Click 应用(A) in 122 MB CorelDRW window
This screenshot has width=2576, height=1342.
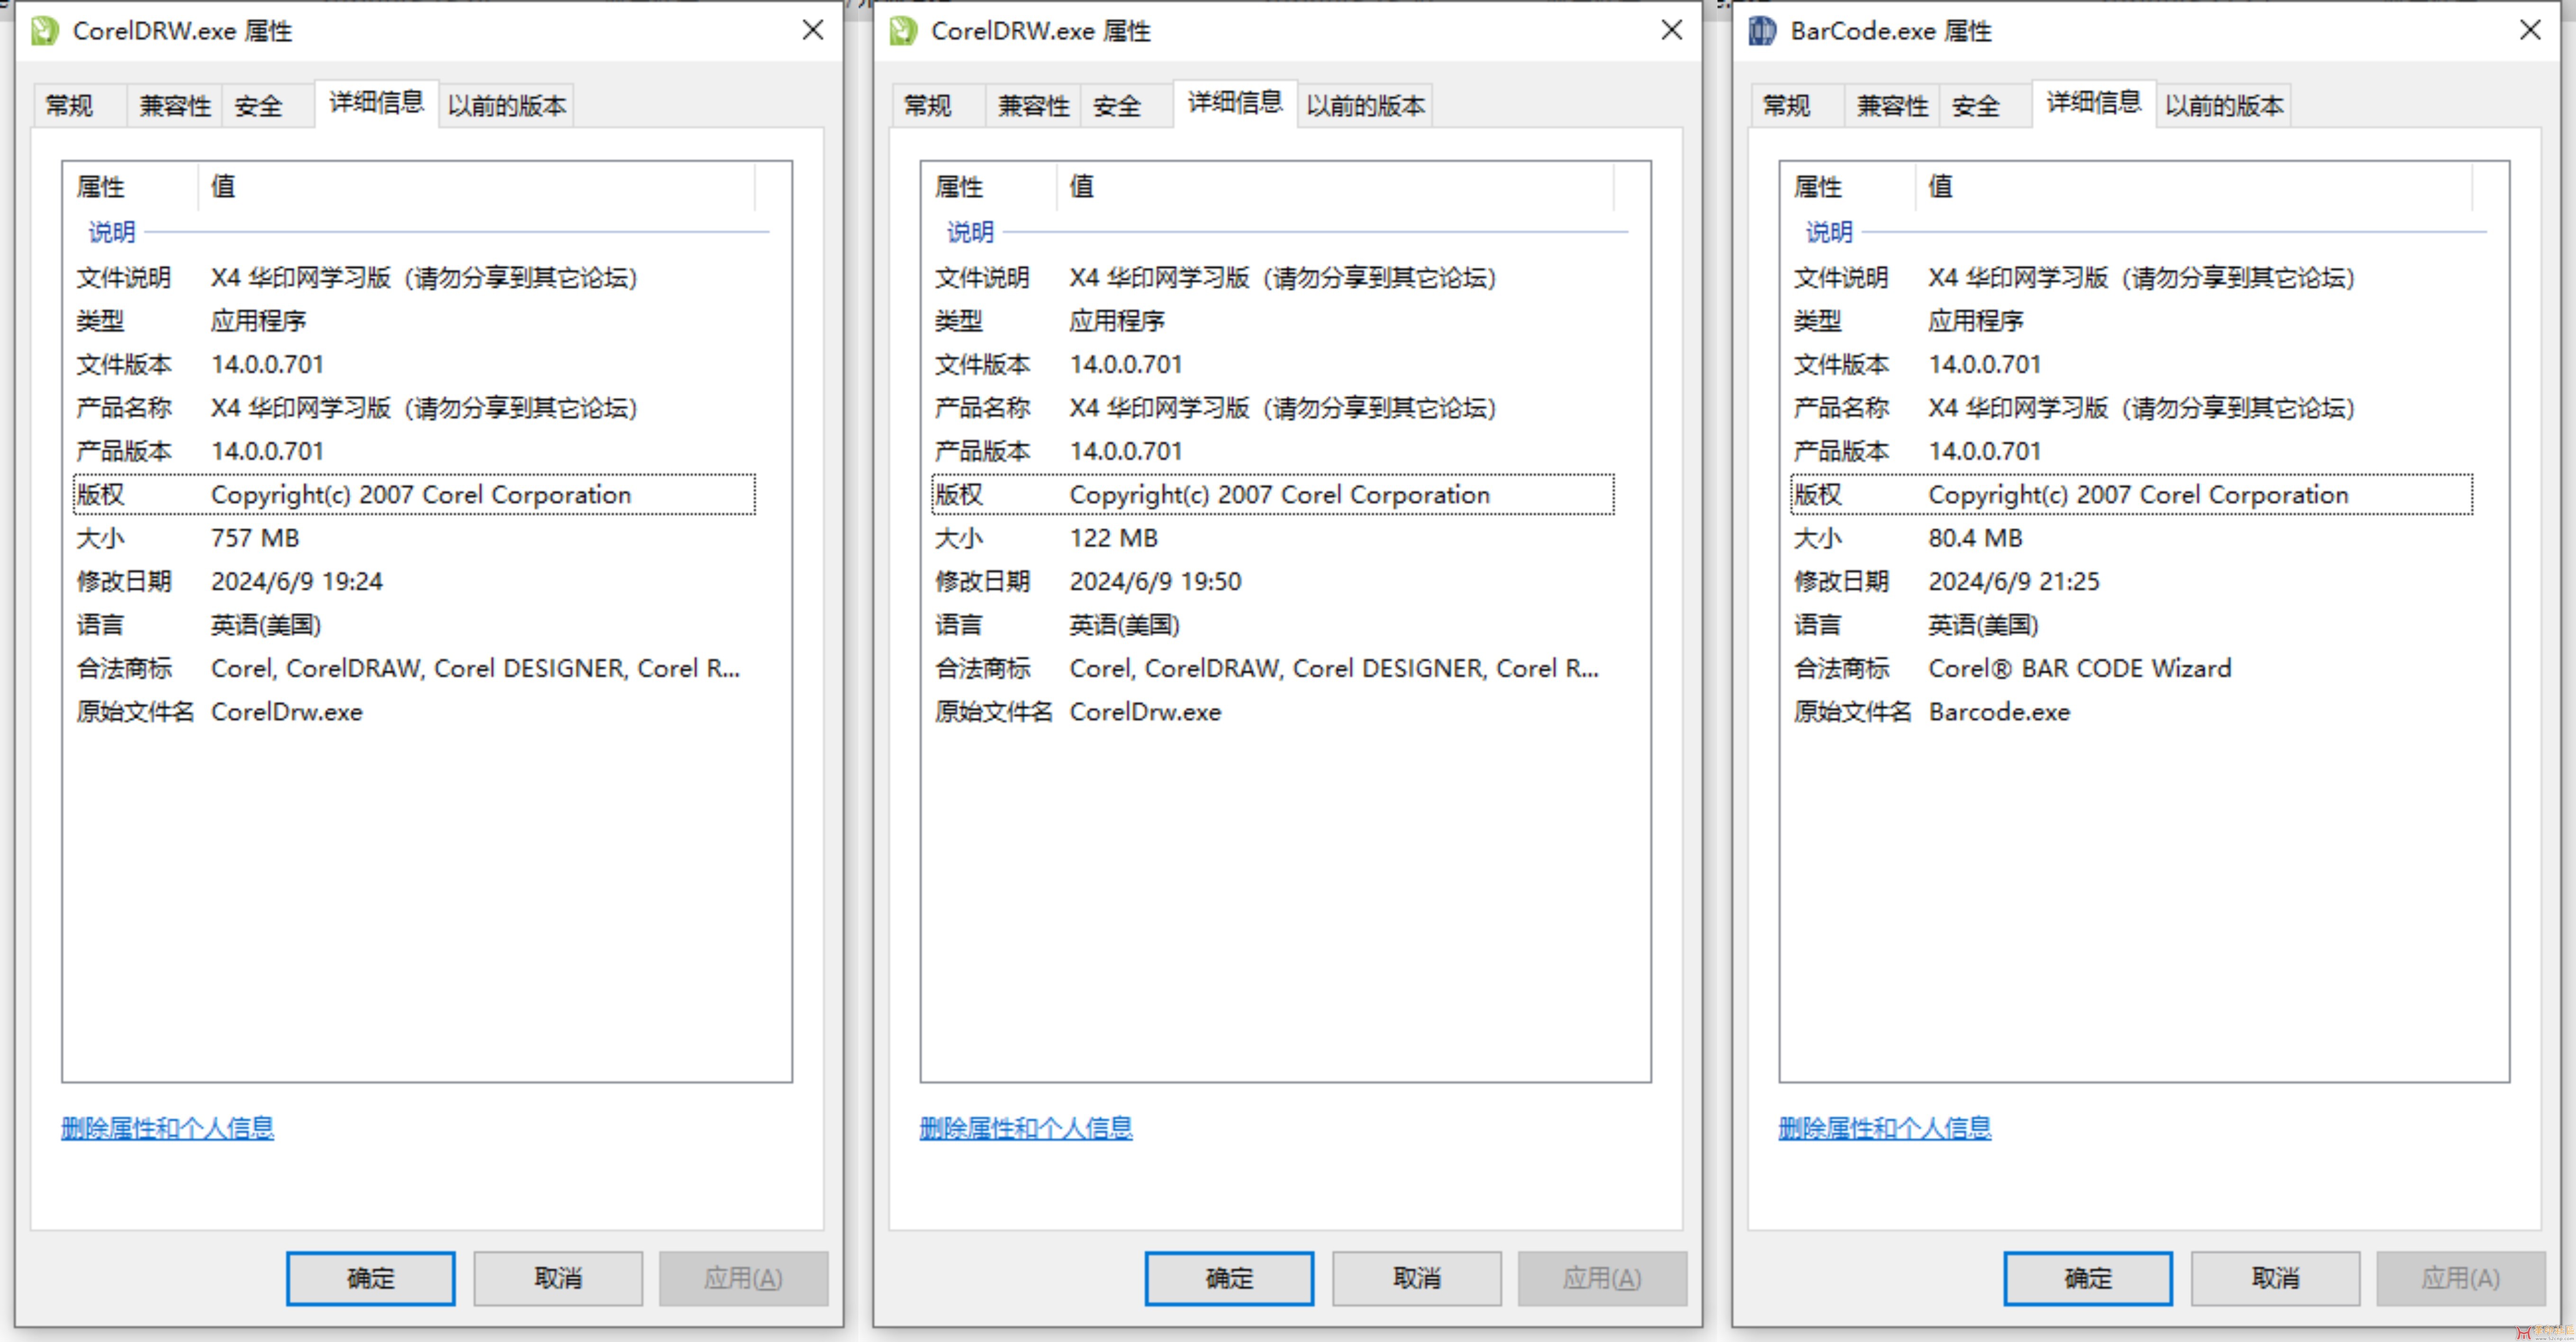tap(1602, 1278)
